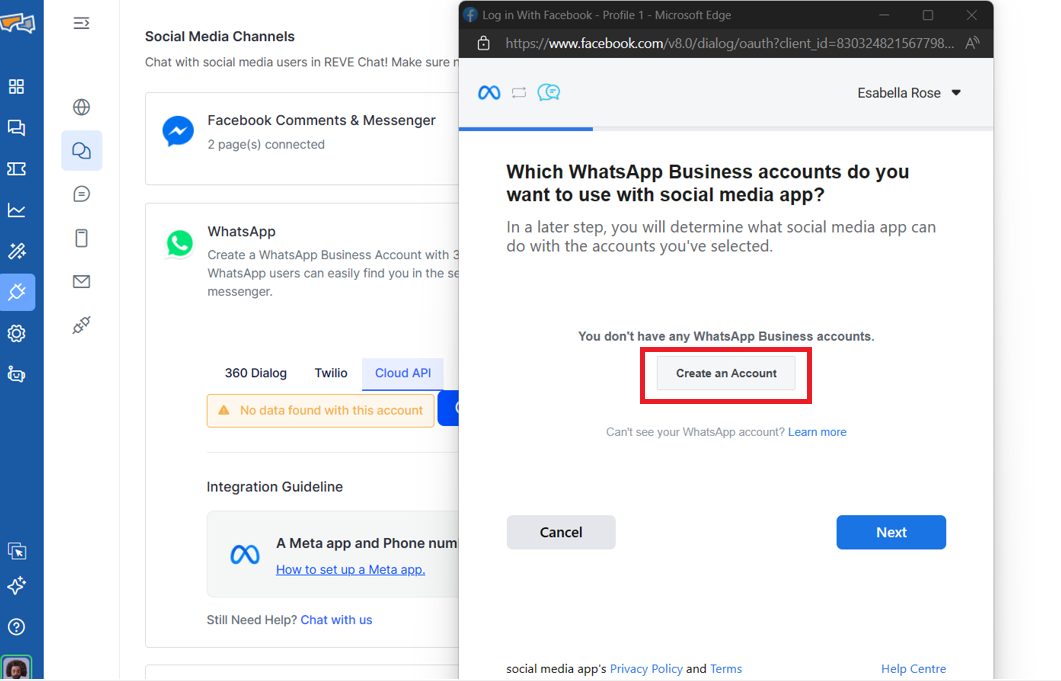The height and width of the screenshot is (681, 1061).
Task: Click the Facebook URL in address bar
Action: (x=729, y=43)
